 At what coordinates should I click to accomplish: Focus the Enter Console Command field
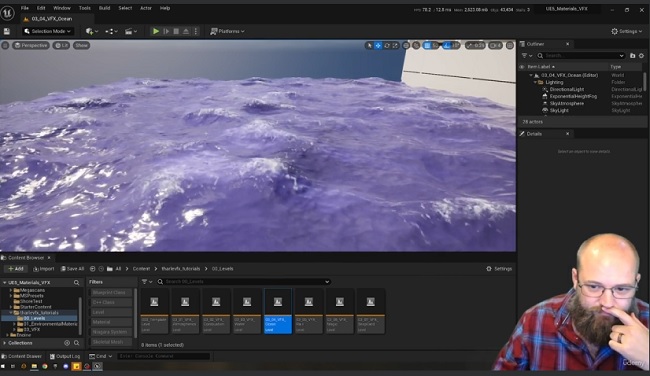(163, 356)
